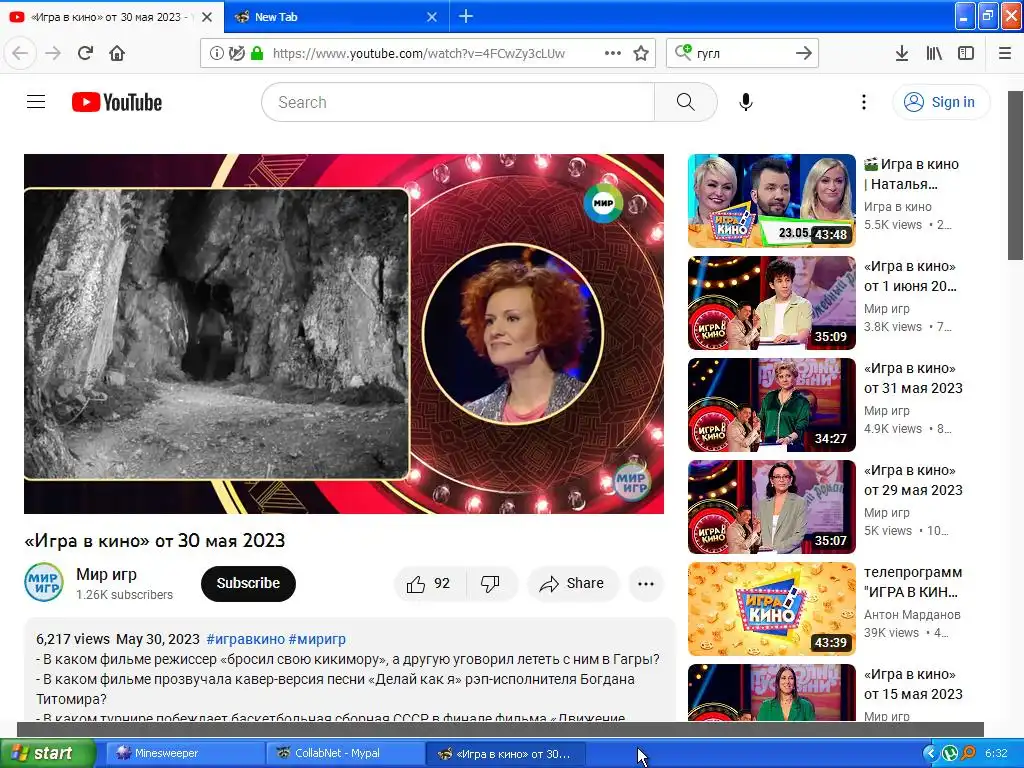Click the YouTube search magnifier button
Screen dimensions: 1024x768
pyautogui.click(x=686, y=102)
